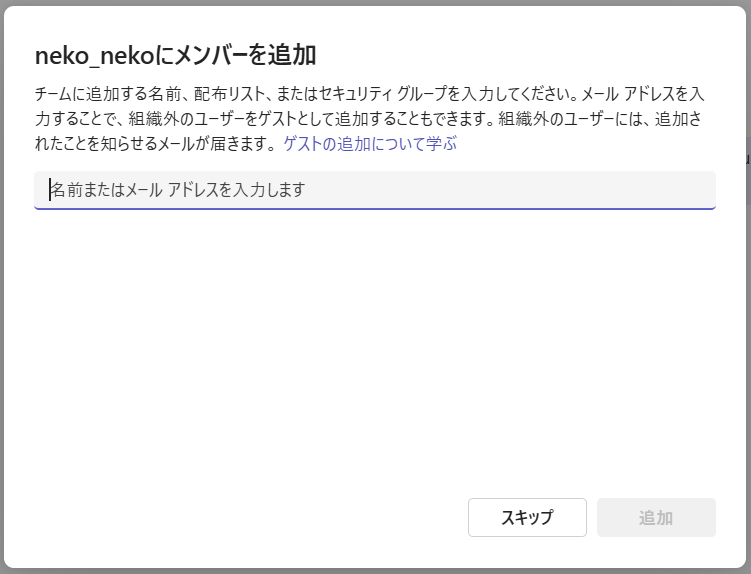
Task: Click the blue underline of the name field
Action: 375,208
